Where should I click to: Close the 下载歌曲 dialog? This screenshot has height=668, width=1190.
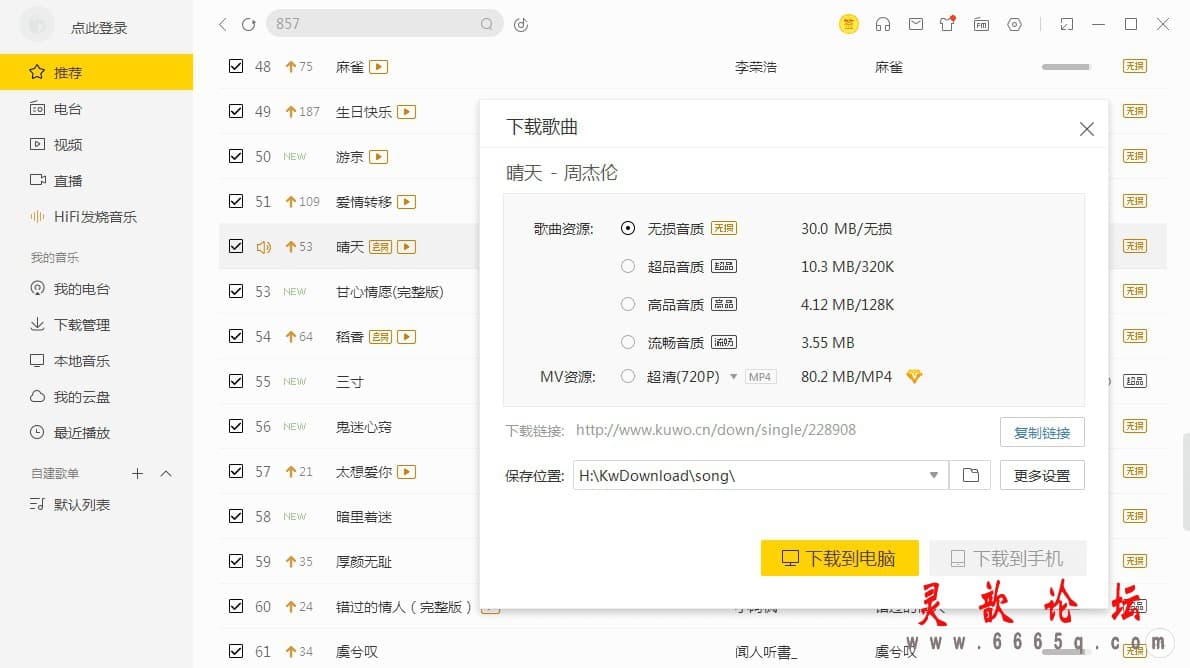coord(1087,129)
